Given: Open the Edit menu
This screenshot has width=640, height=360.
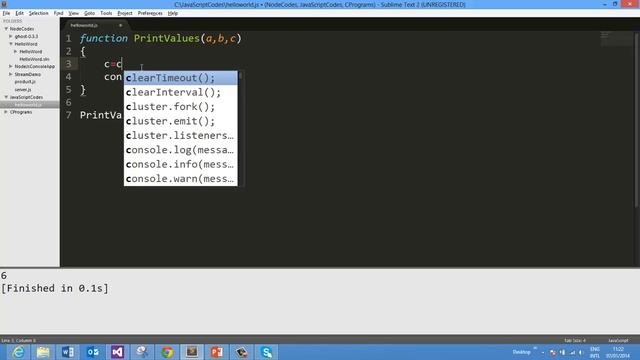Looking at the screenshot, I should [20, 13].
